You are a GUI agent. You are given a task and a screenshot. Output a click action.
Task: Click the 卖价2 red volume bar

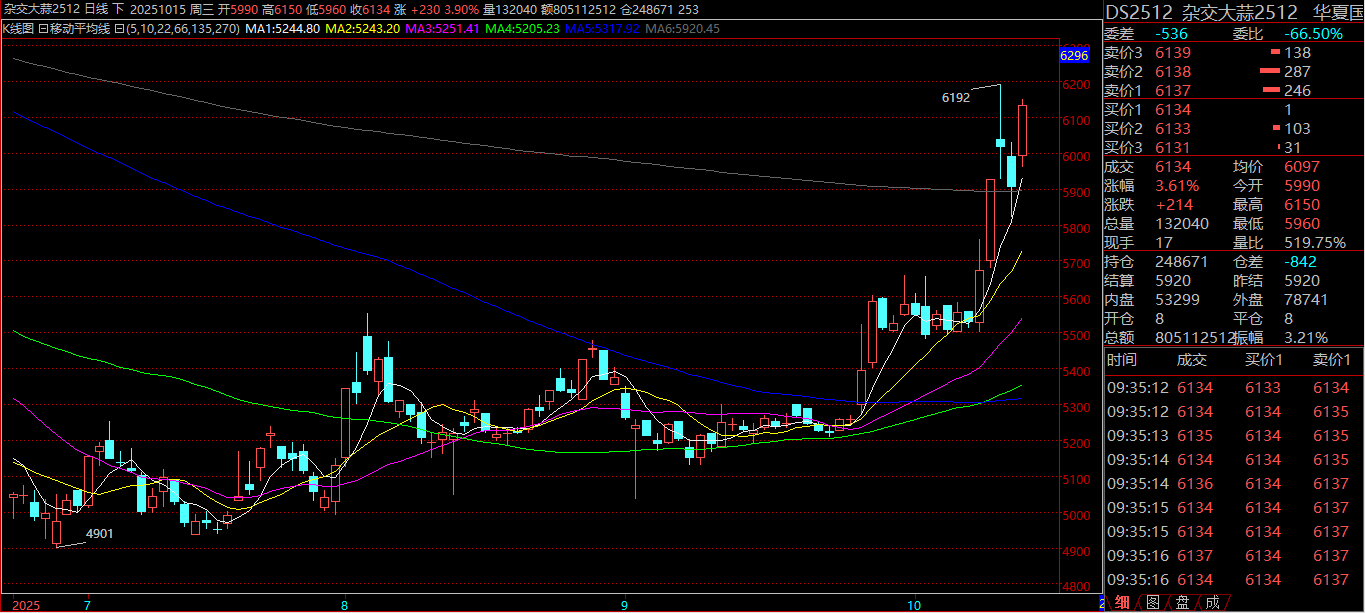[x=1269, y=72]
